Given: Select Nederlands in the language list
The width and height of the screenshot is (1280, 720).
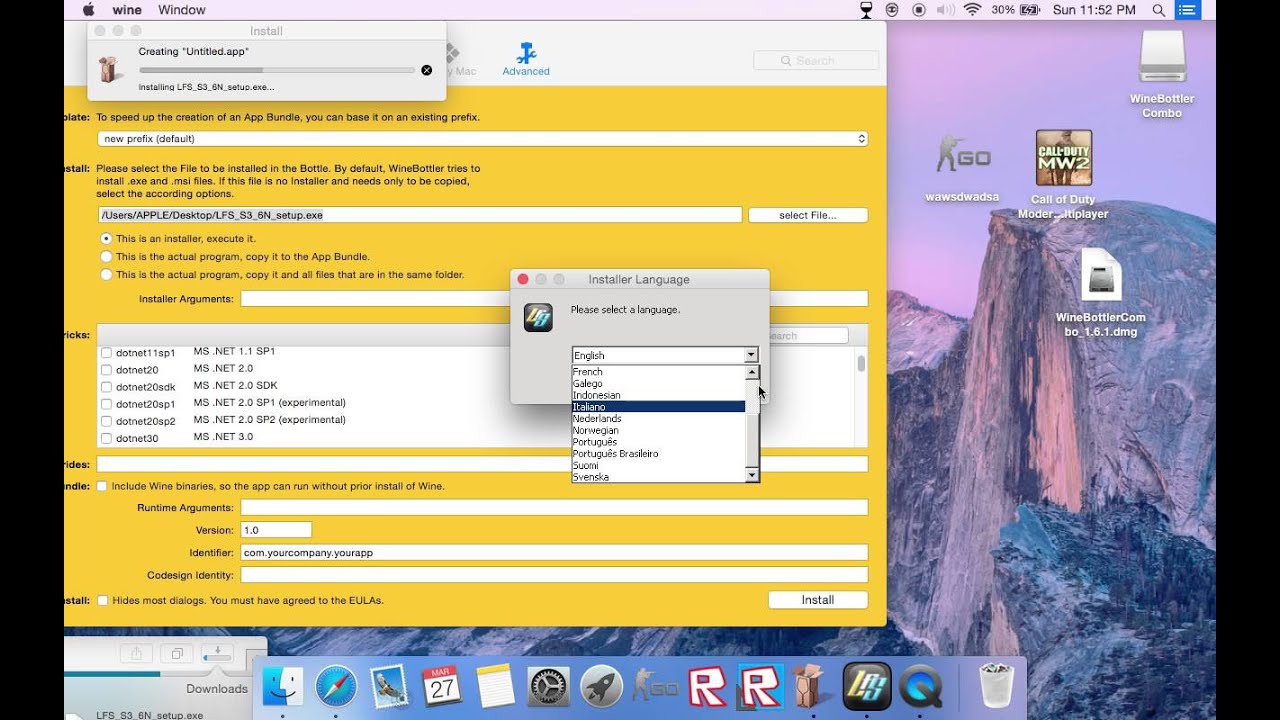Looking at the screenshot, I should click(659, 419).
